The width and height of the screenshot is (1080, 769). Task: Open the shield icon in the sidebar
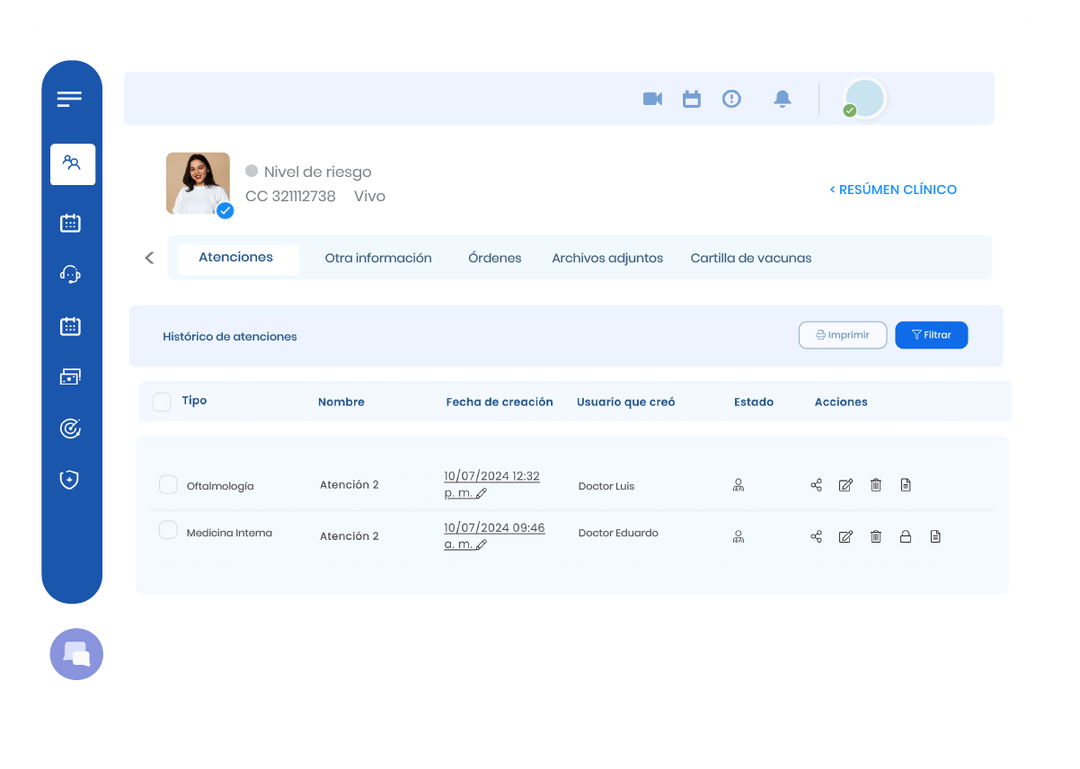pos(70,479)
